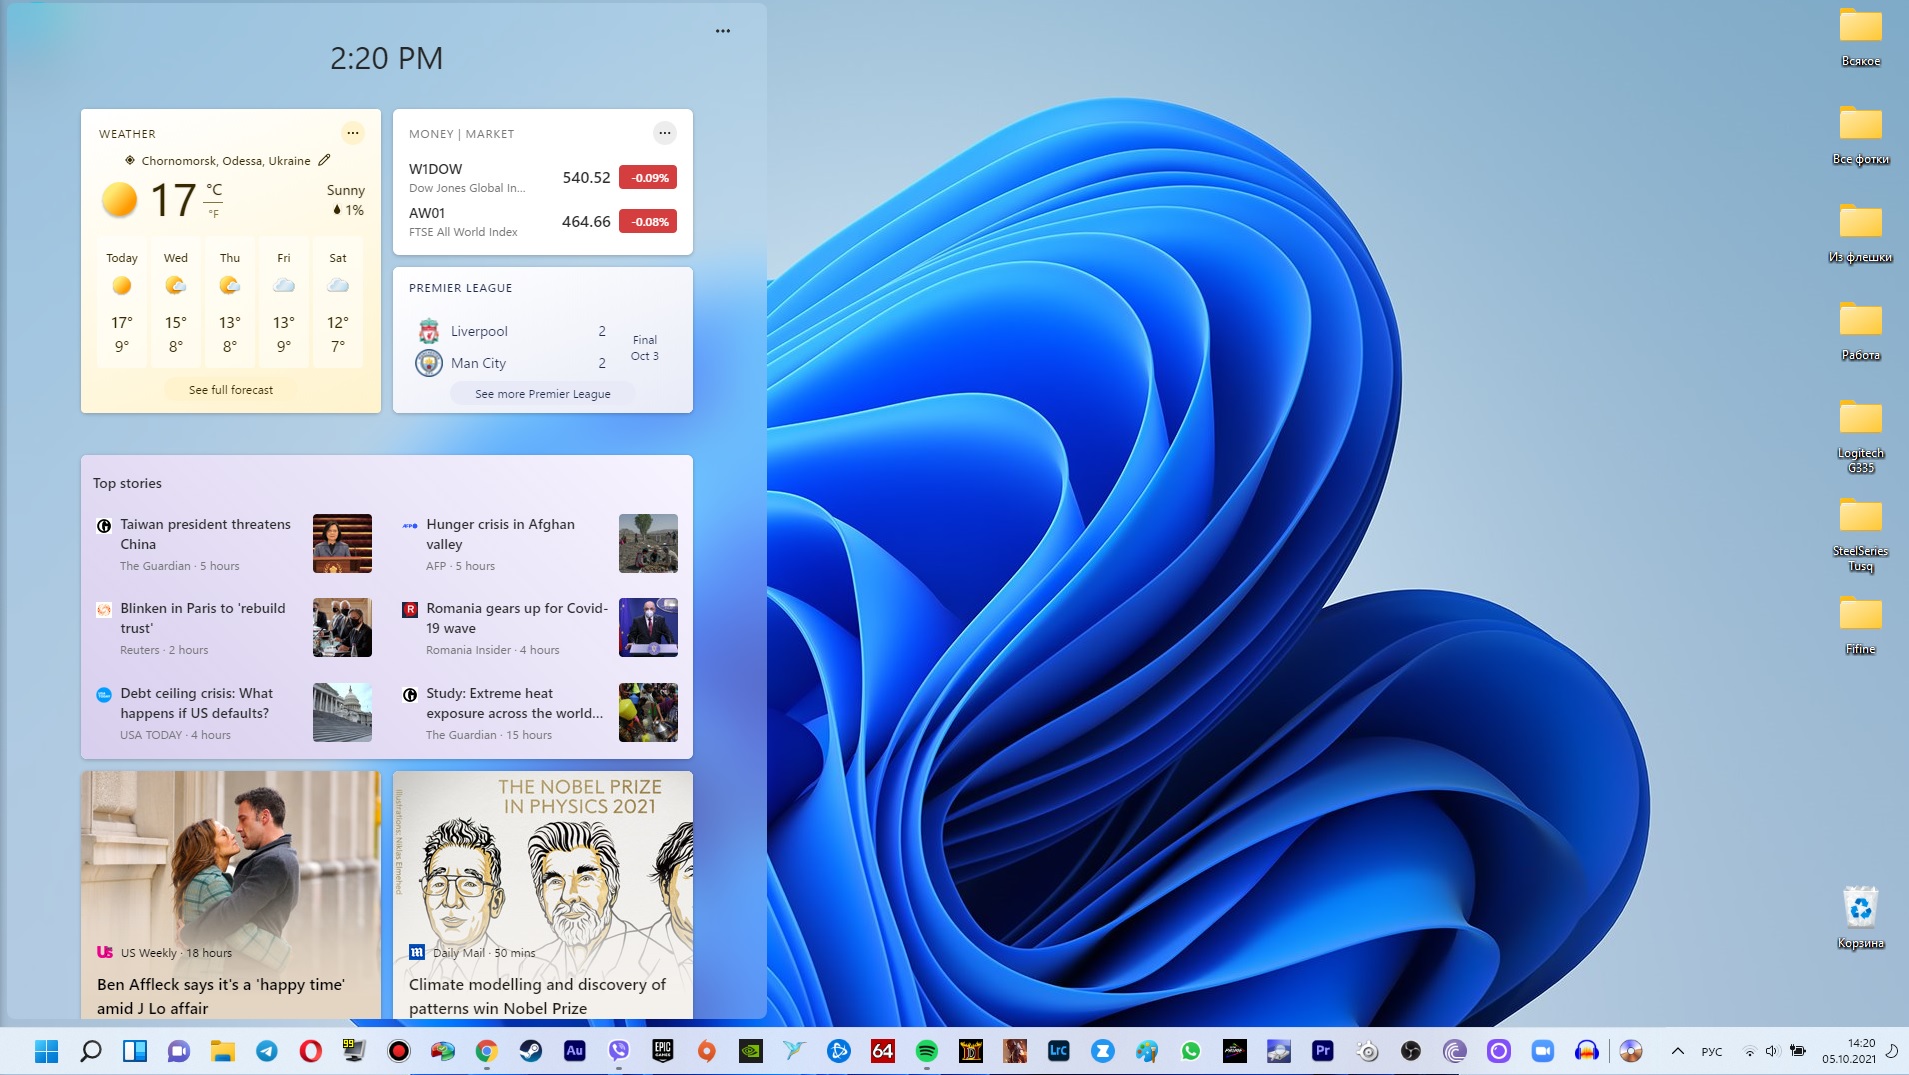
Task: Open Steam in the taskbar
Action: tap(530, 1051)
